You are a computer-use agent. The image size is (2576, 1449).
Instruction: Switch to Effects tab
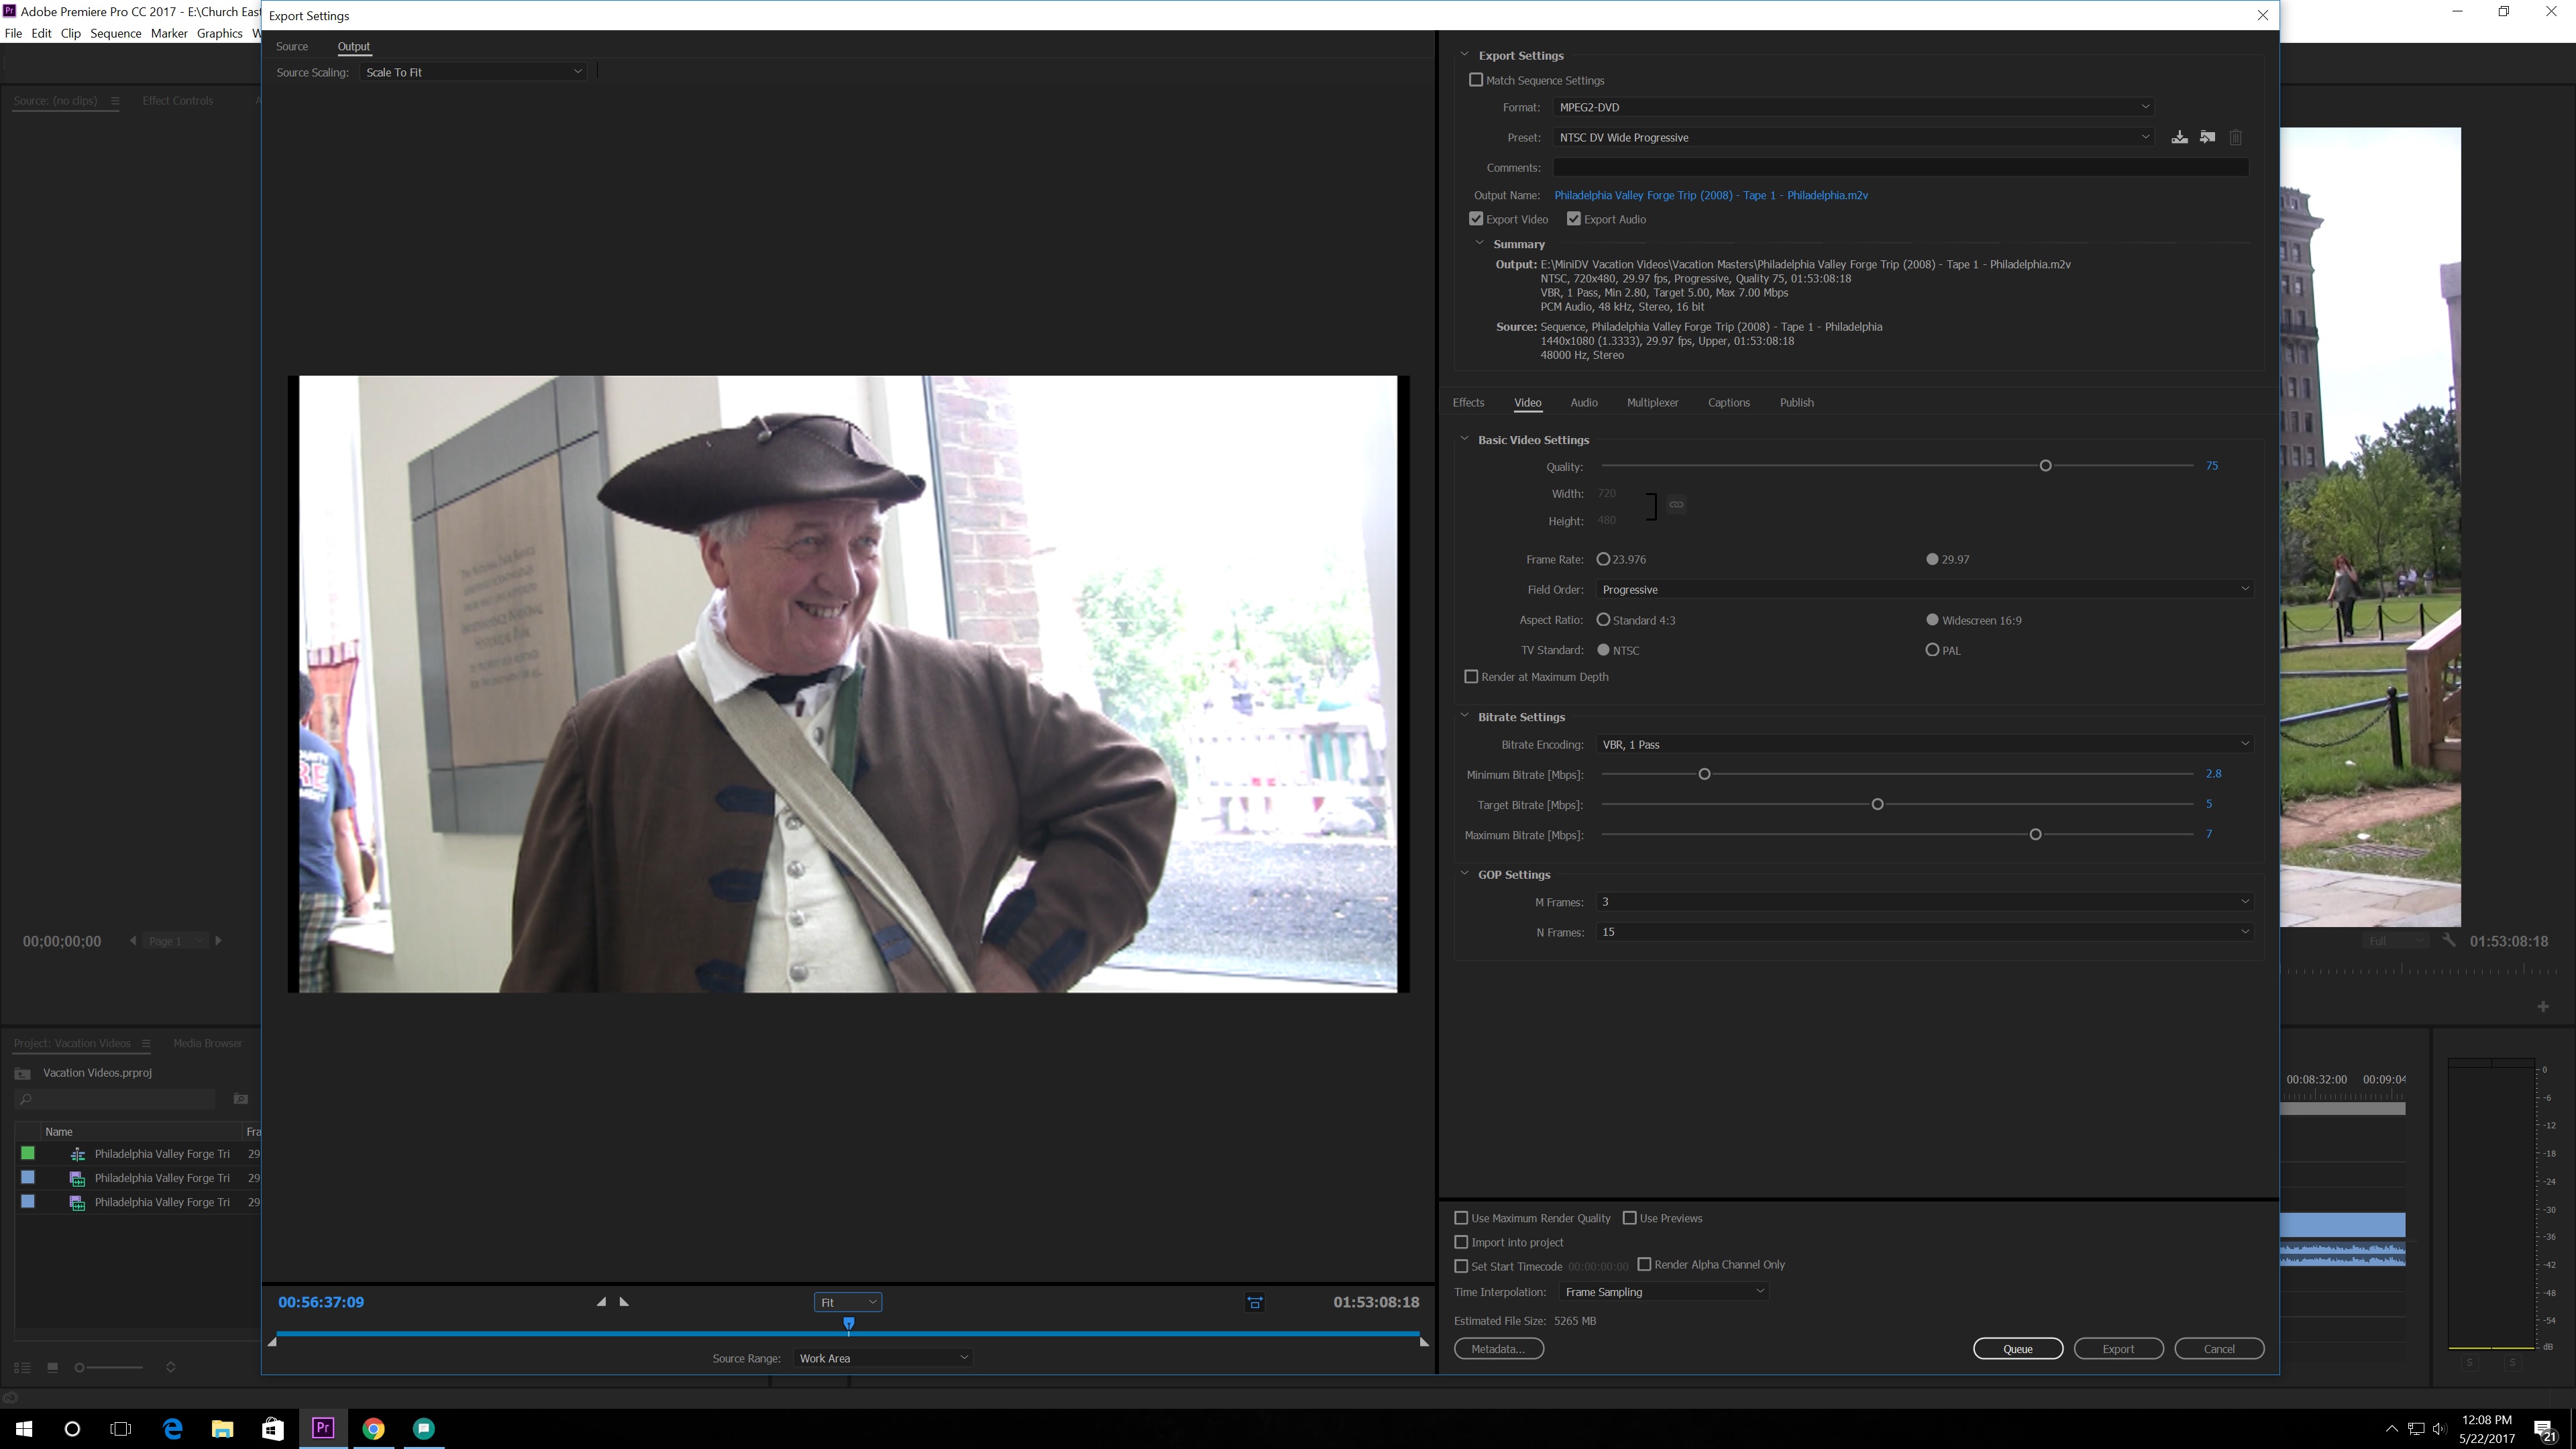pyautogui.click(x=1468, y=402)
